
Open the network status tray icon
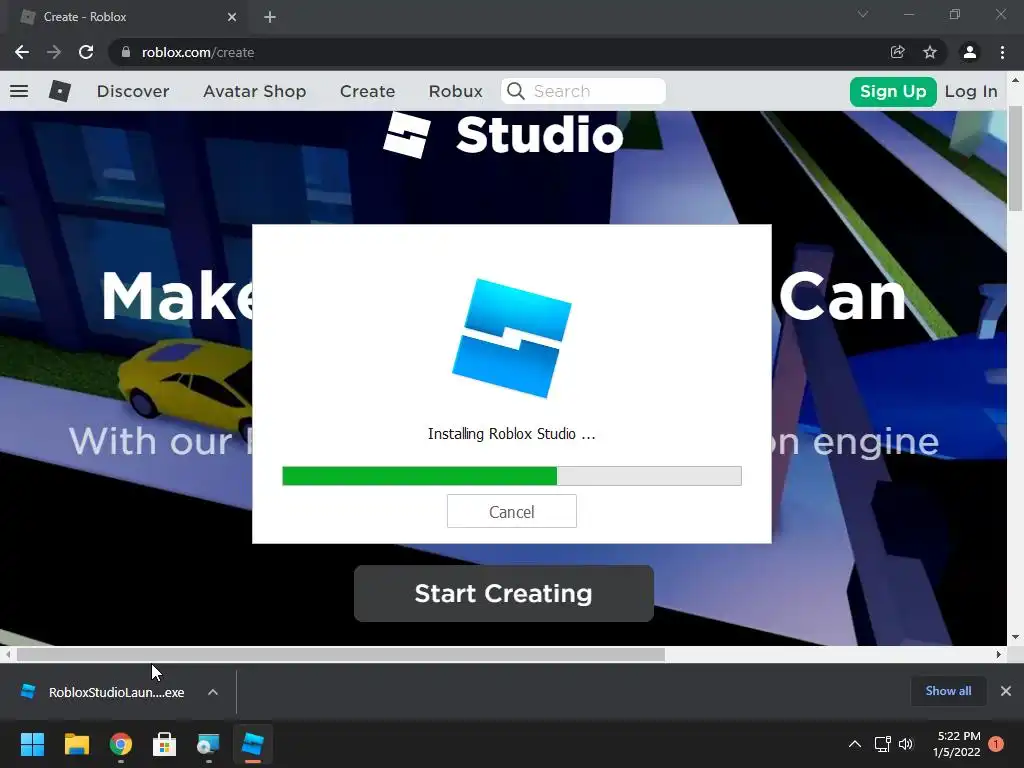[x=882, y=744]
